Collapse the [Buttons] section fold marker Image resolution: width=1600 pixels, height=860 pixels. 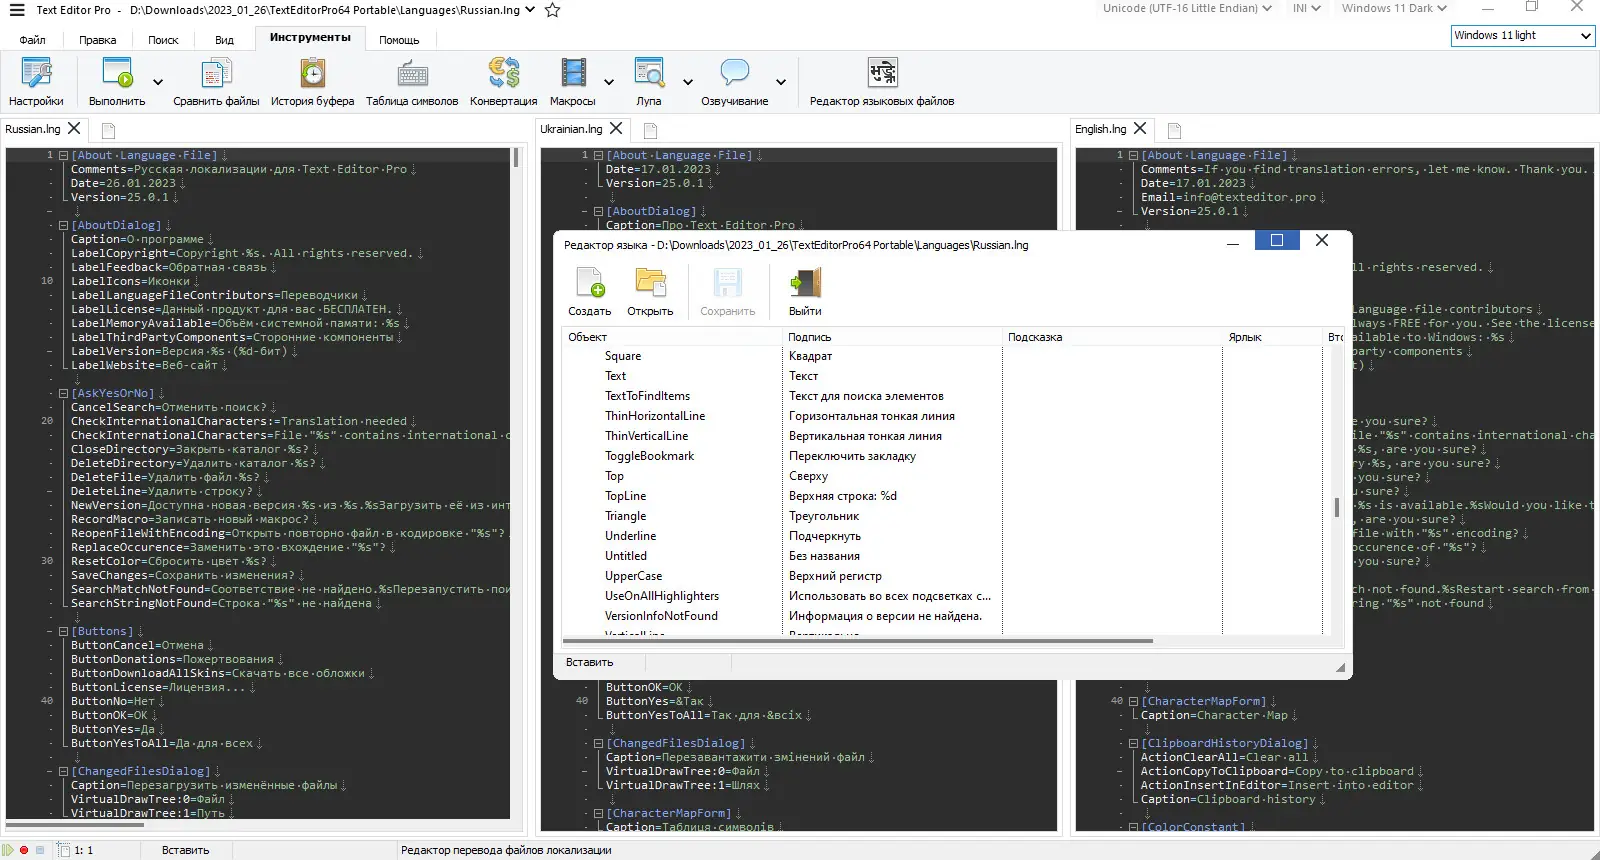[x=63, y=632]
